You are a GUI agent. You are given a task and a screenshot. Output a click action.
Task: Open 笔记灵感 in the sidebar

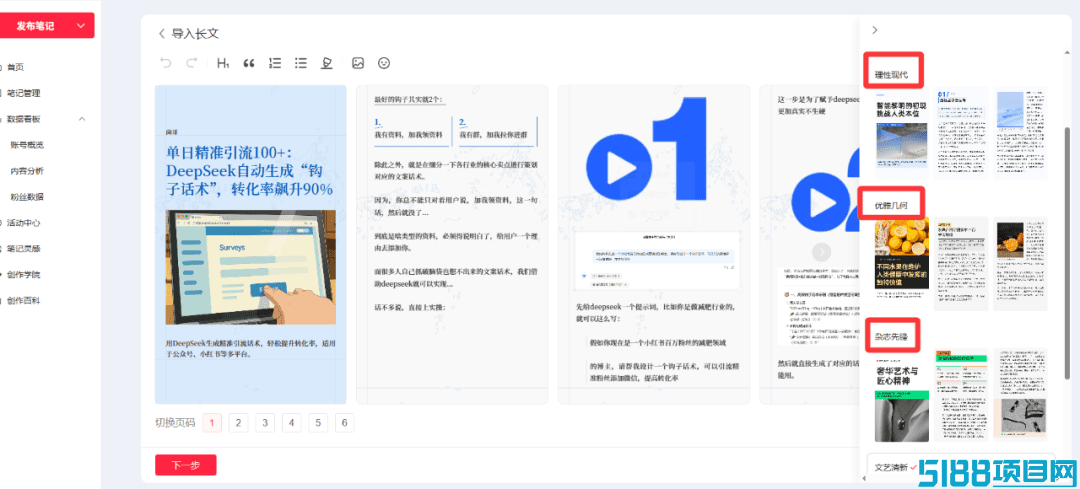[x=23, y=249]
